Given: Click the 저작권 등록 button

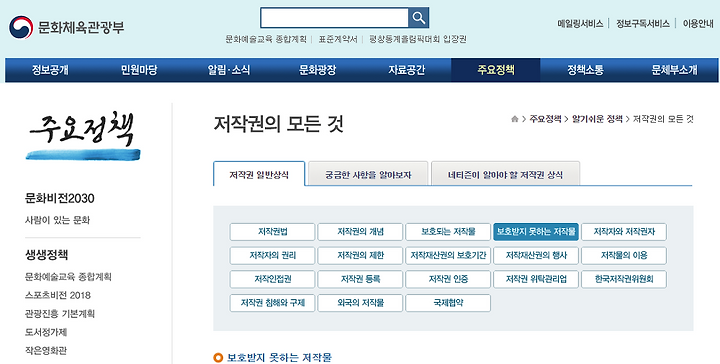Looking at the screenshot, I should pos(360,279).
